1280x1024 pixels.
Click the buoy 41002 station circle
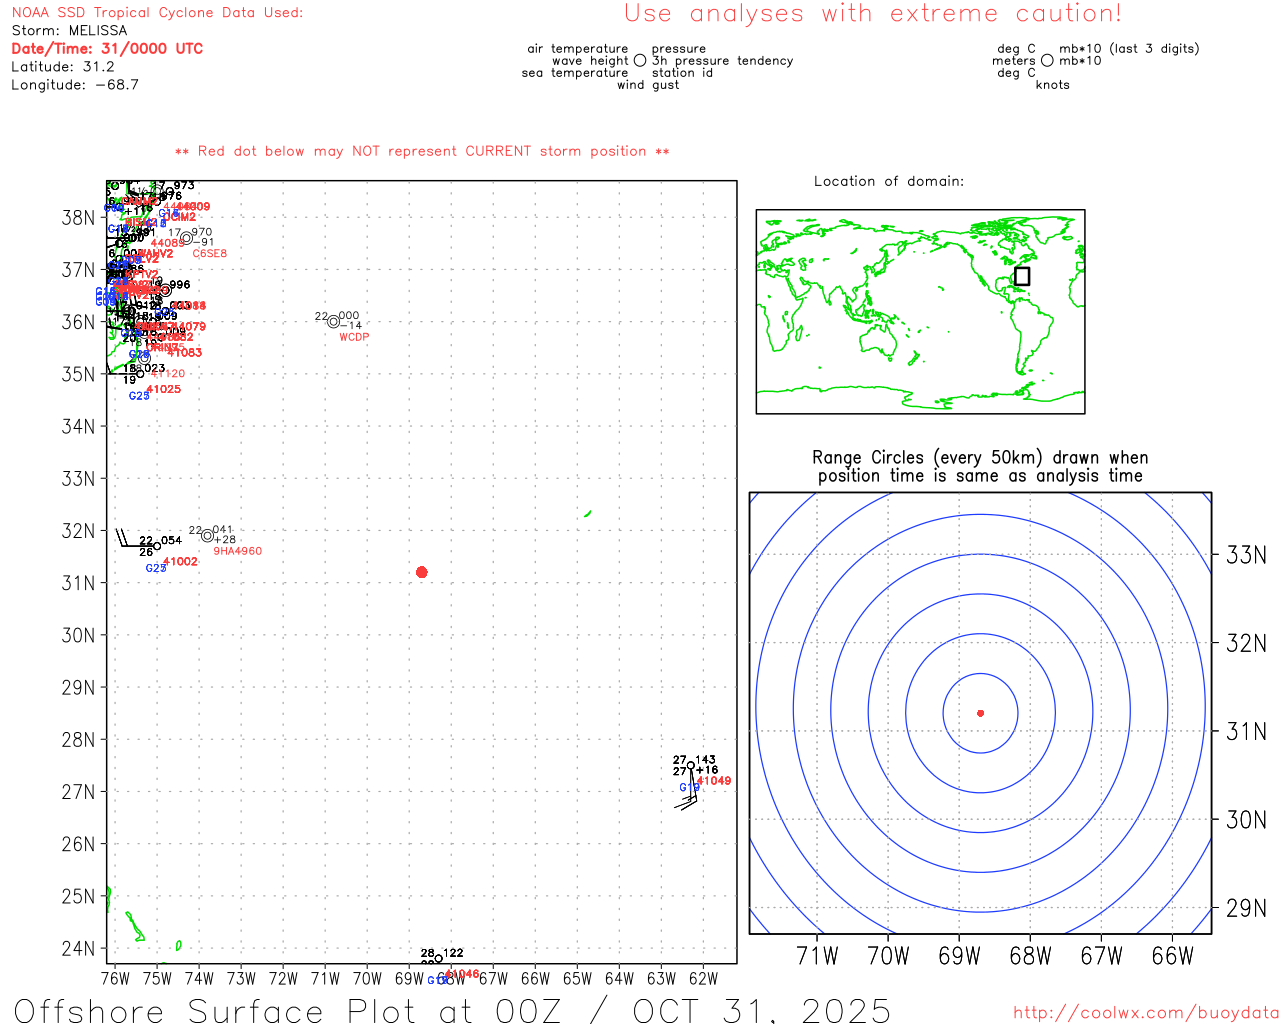coord(157,546)
